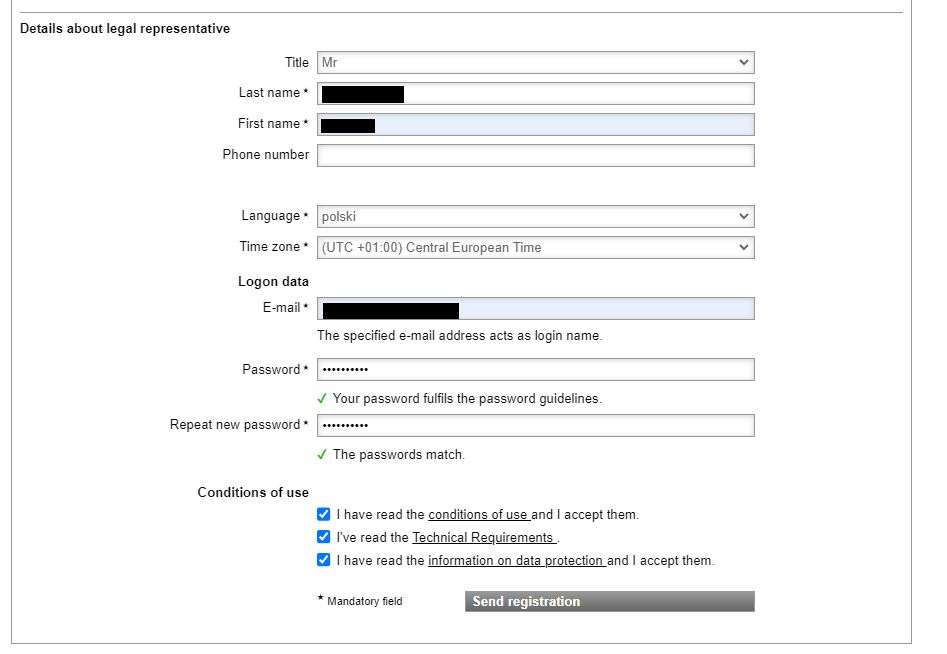
Task: Click the Title dropdown arrow chevron
Action: click(743, 63)
